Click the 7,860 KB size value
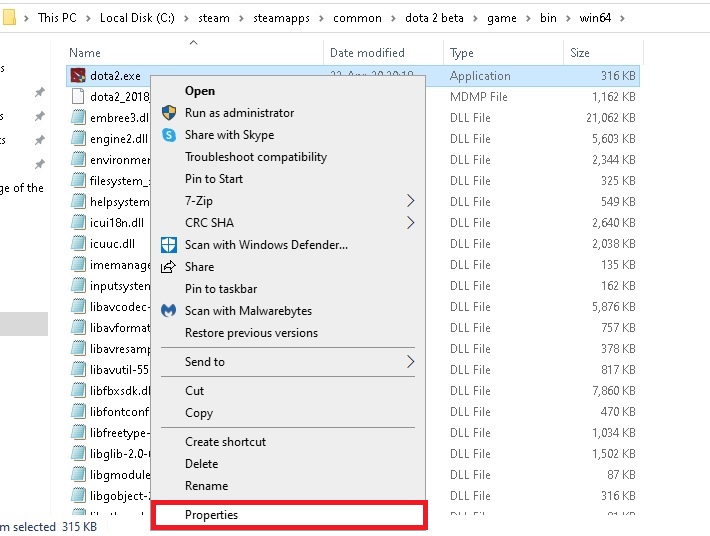This screenshot has width=710, height=536. [x=614, y=390]
